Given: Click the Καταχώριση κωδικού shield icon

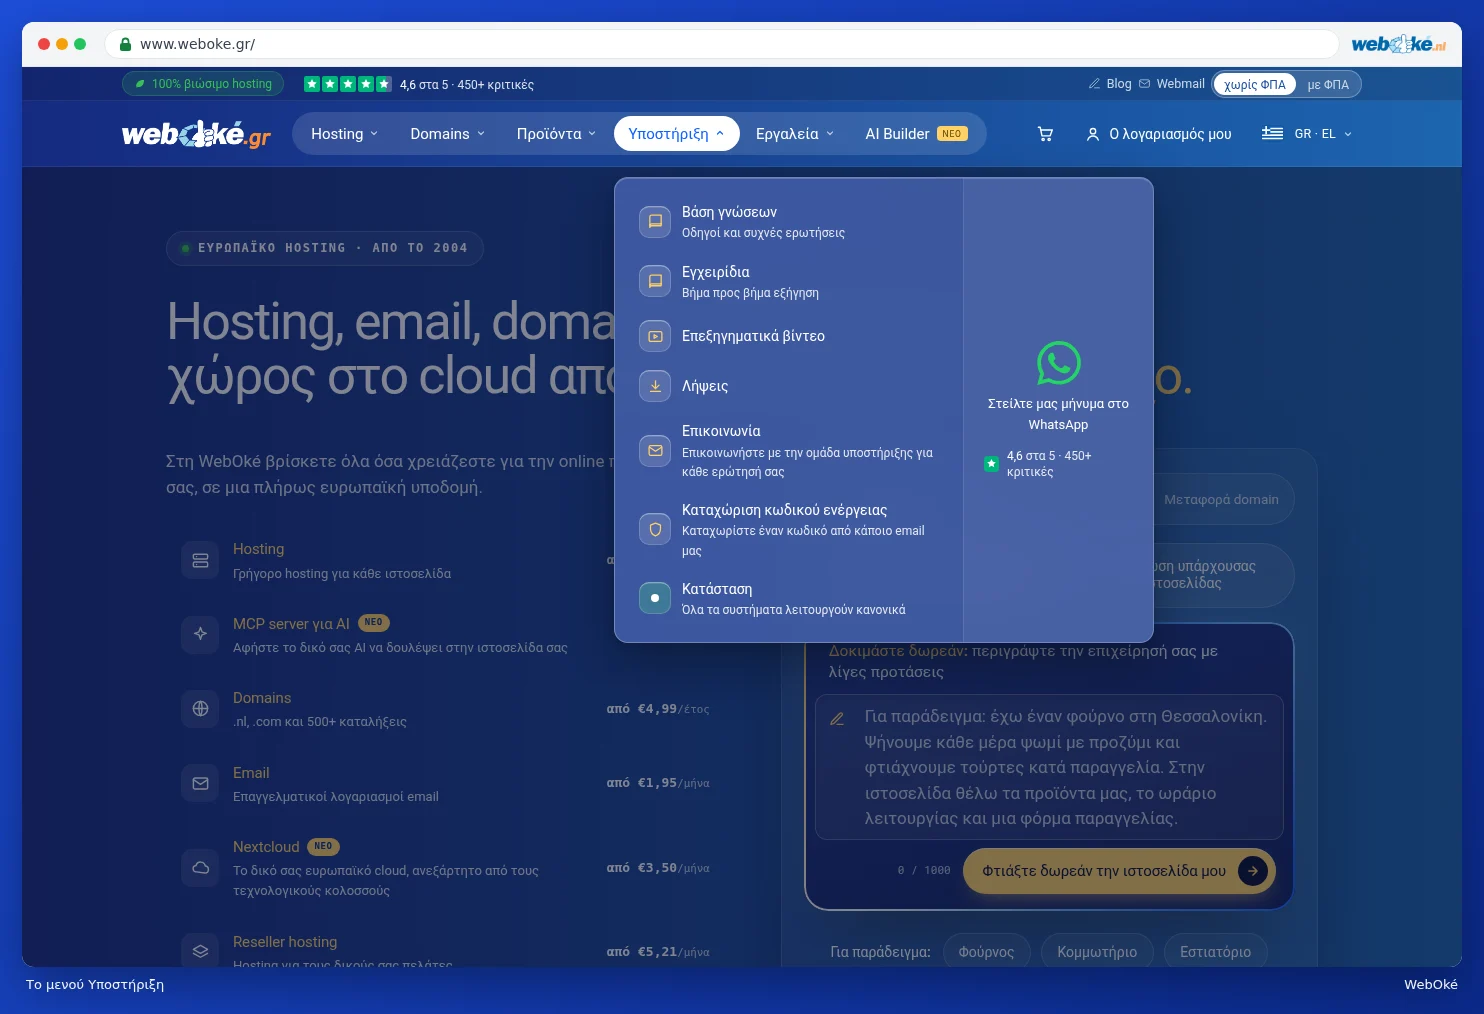Looking at the screenshot, I should click(655, 529).
